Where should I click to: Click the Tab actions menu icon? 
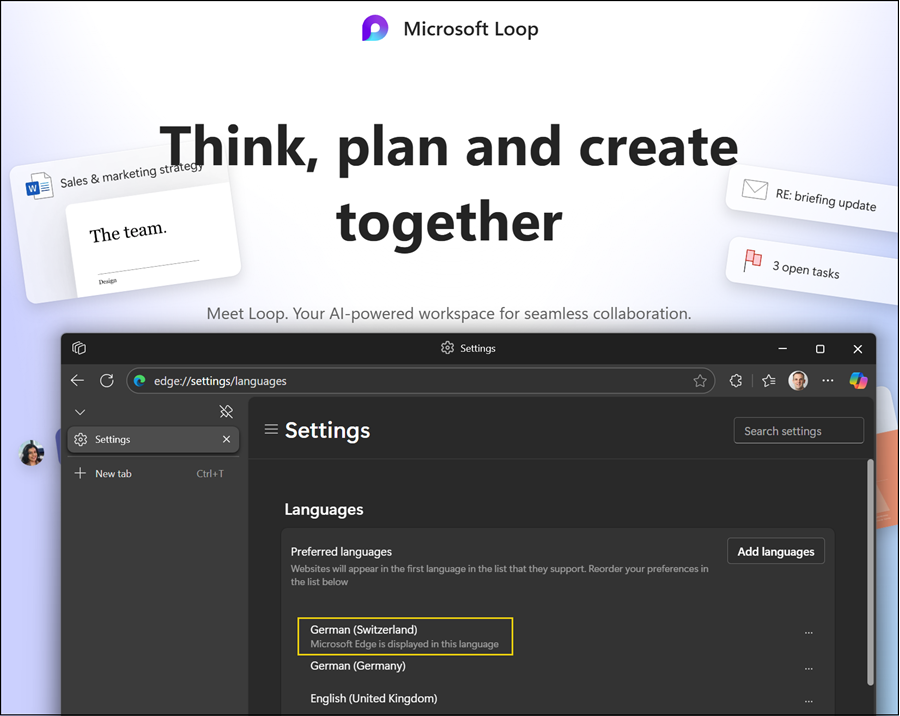79,348
